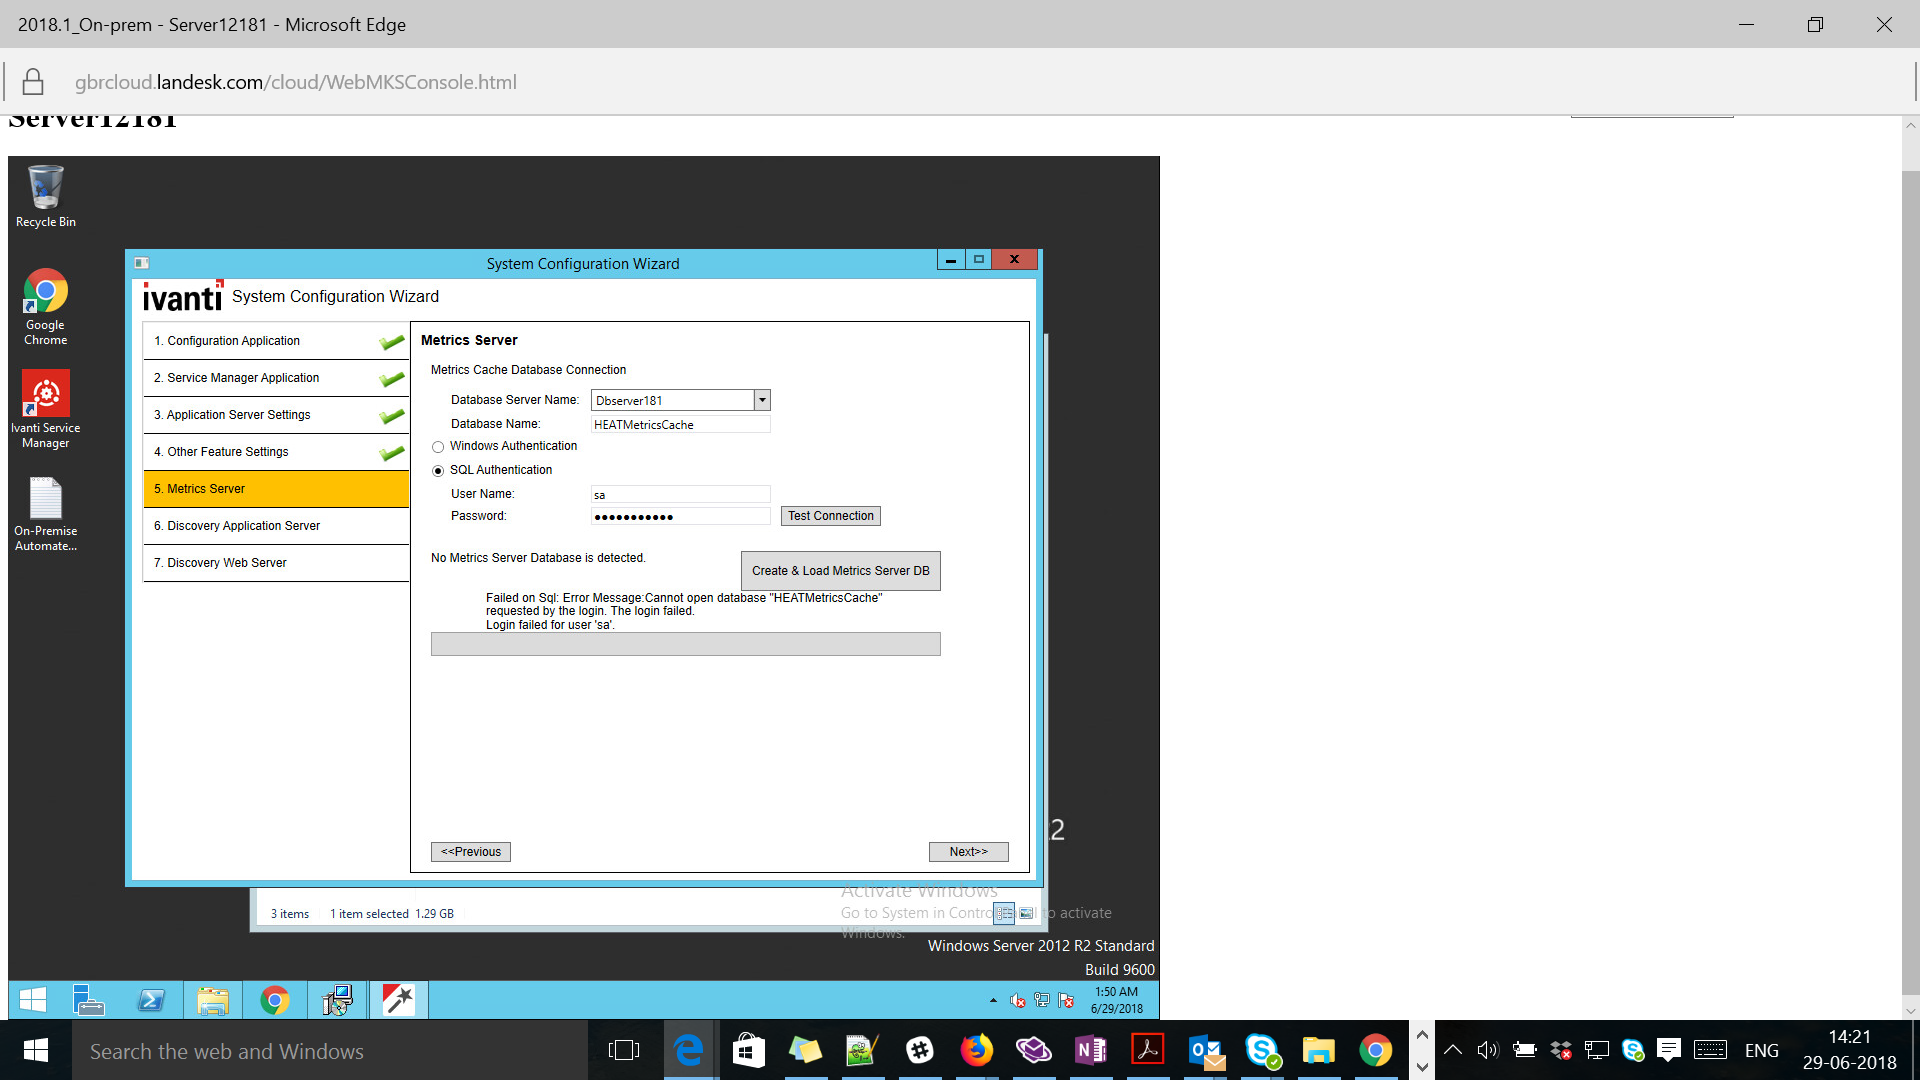Open Skype from host taskbar
Image resolution: width=1920 pixels, height=1080 pixels.
tap(1262, 1050)
